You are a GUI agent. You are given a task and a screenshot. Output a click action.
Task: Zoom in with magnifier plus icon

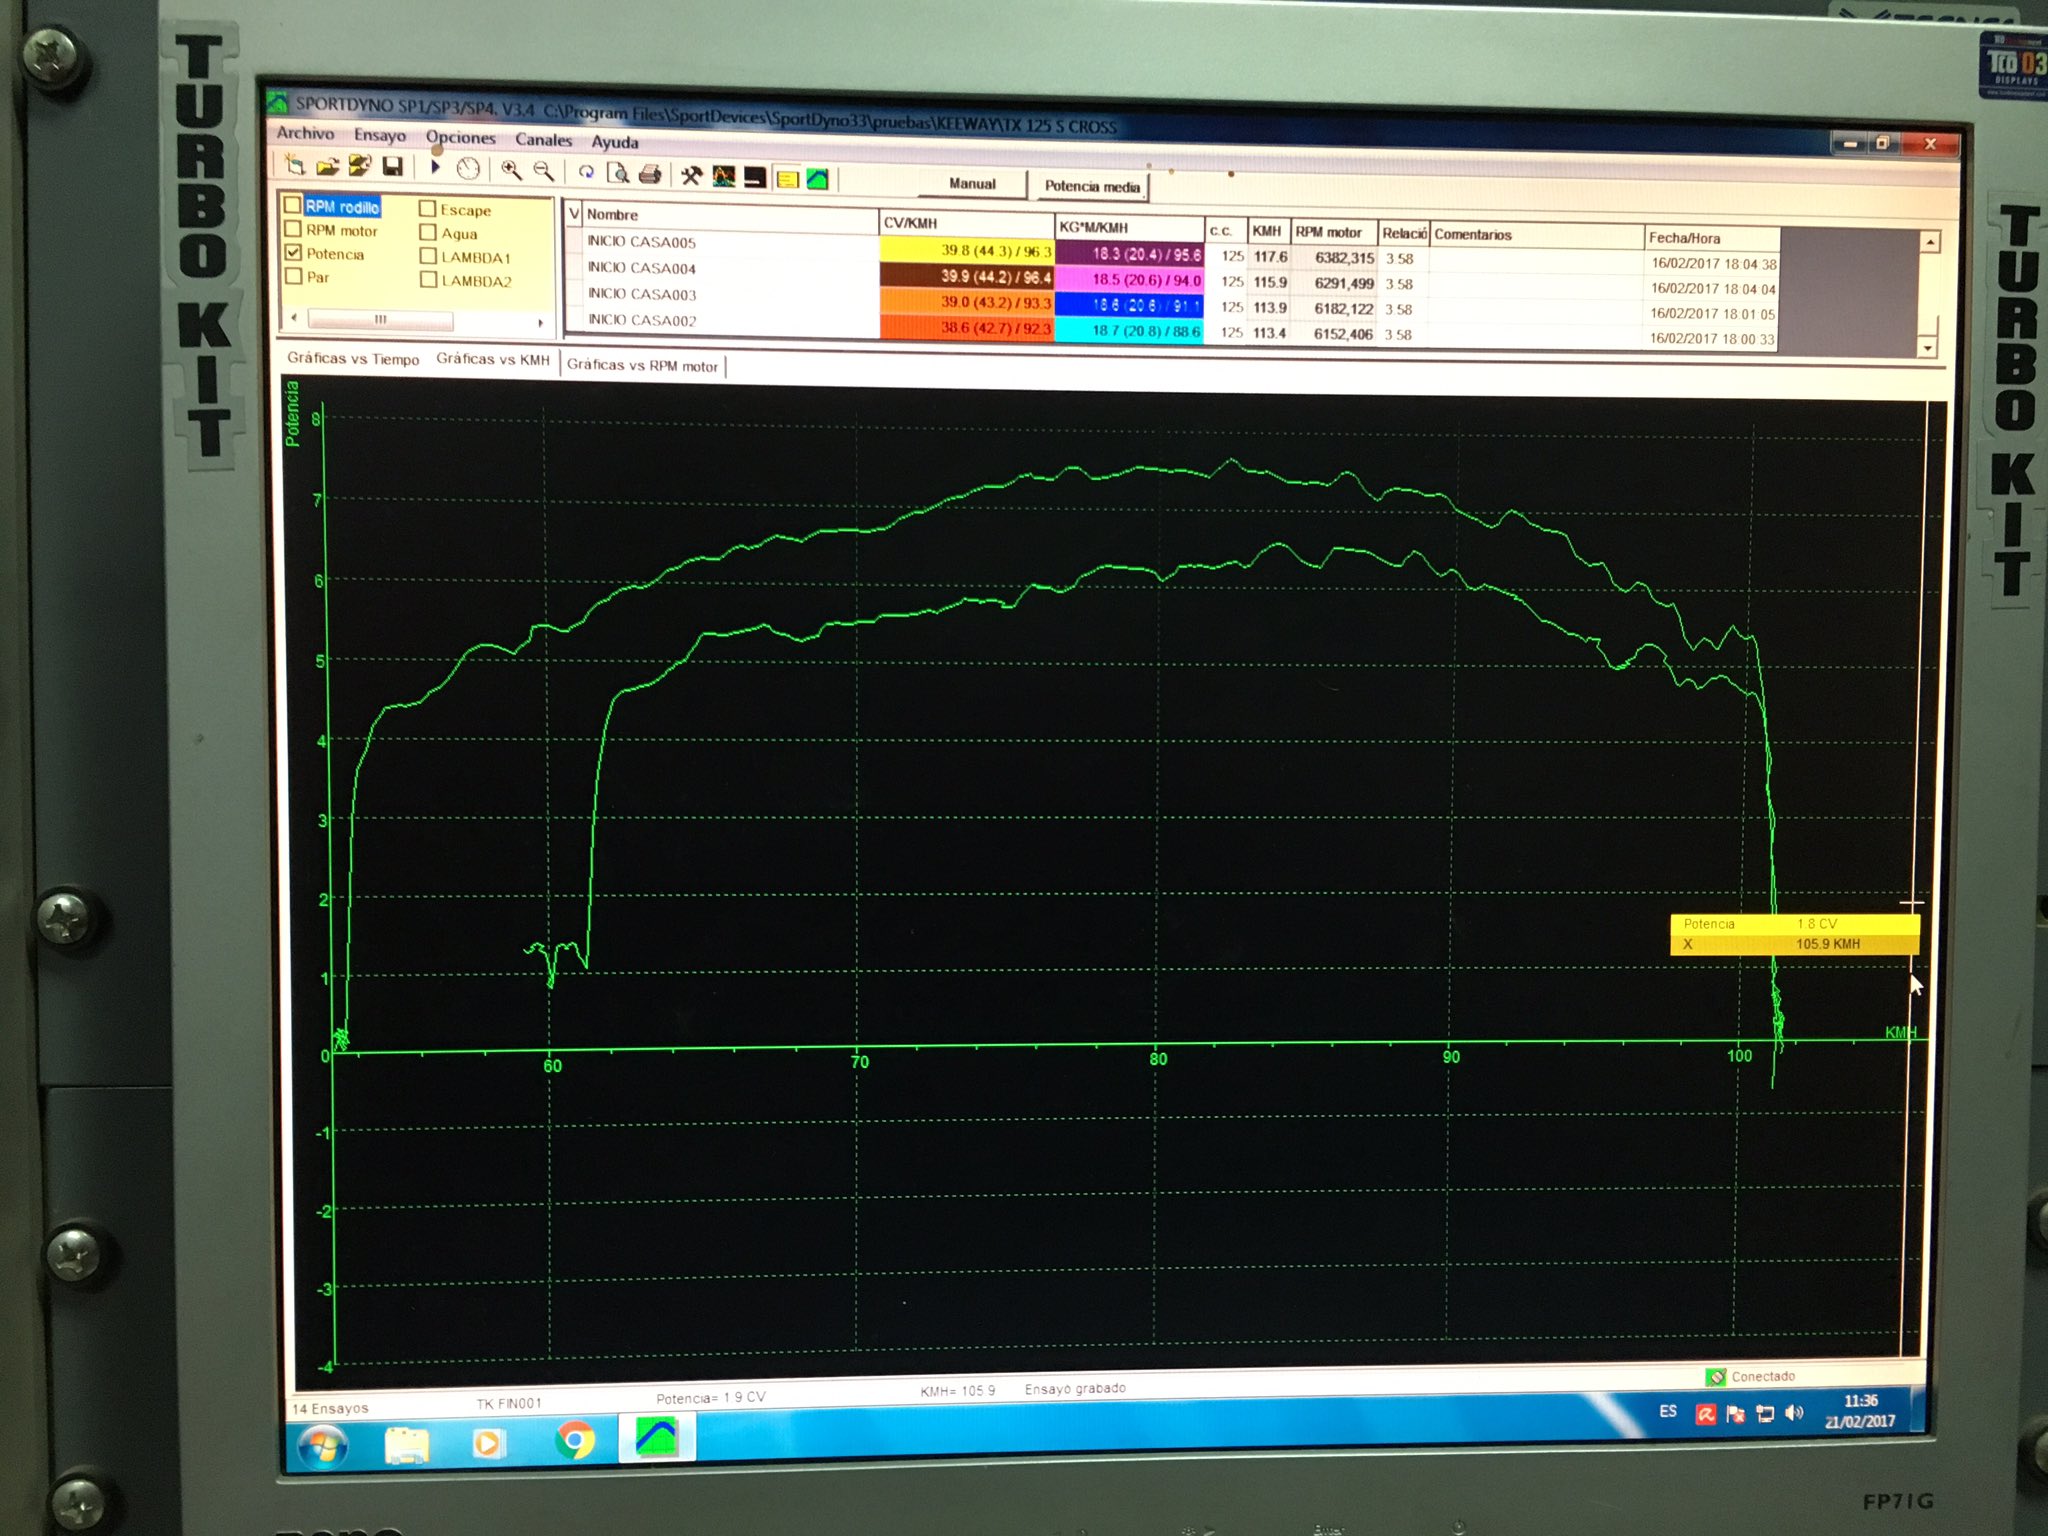pyautogui.click(x=511, y=169)
